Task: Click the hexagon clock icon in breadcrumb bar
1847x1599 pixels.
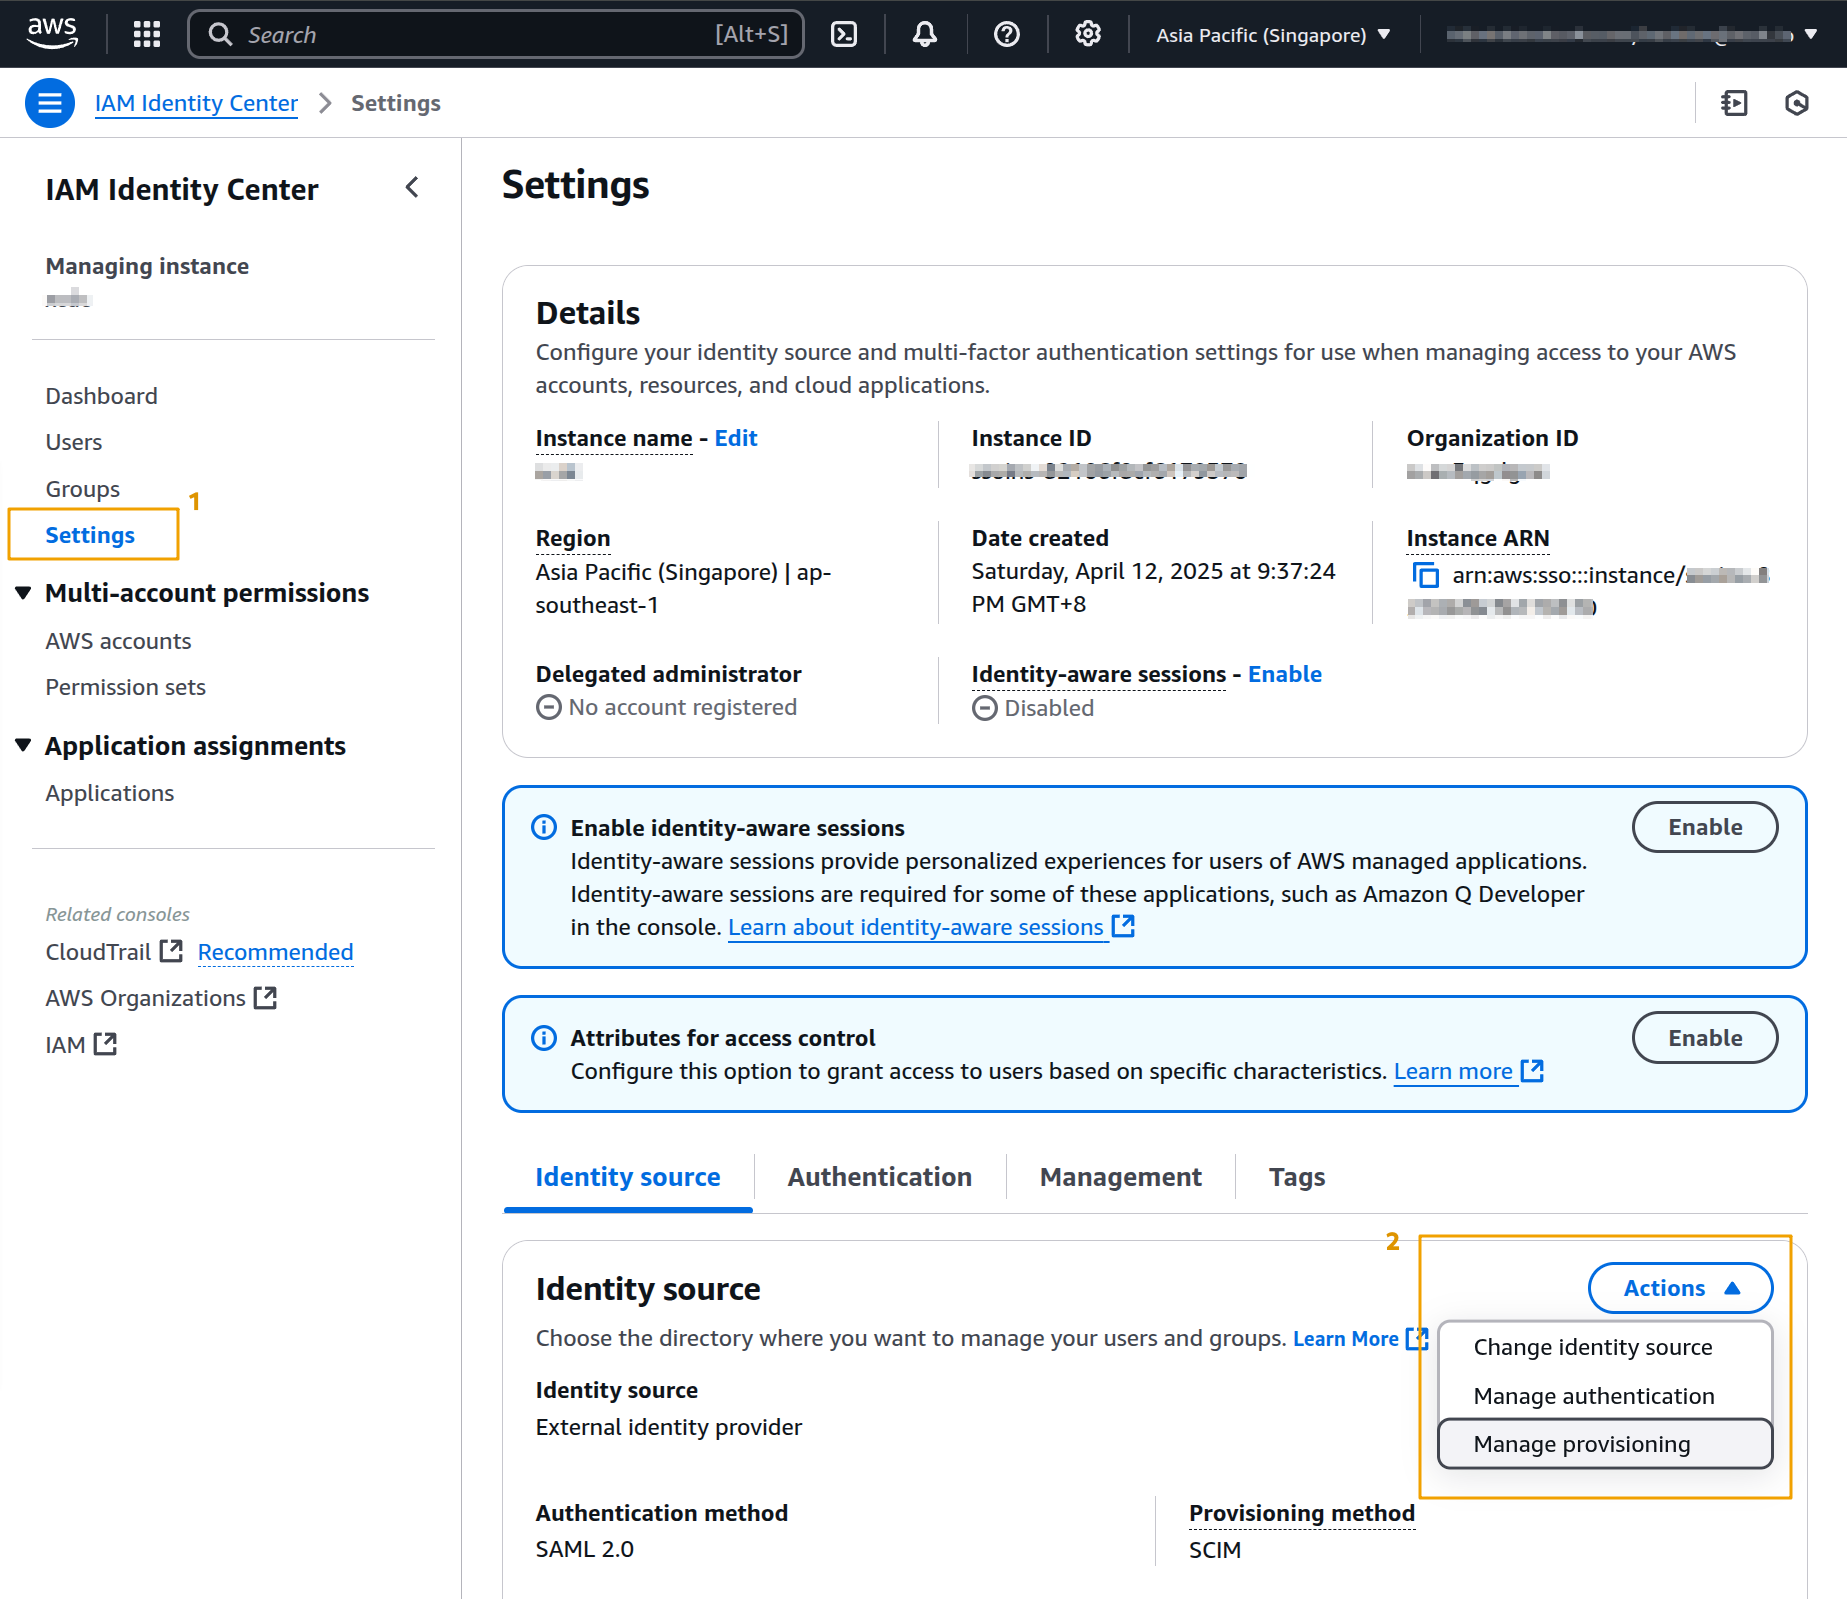Action: click(x=1797, y=103)
